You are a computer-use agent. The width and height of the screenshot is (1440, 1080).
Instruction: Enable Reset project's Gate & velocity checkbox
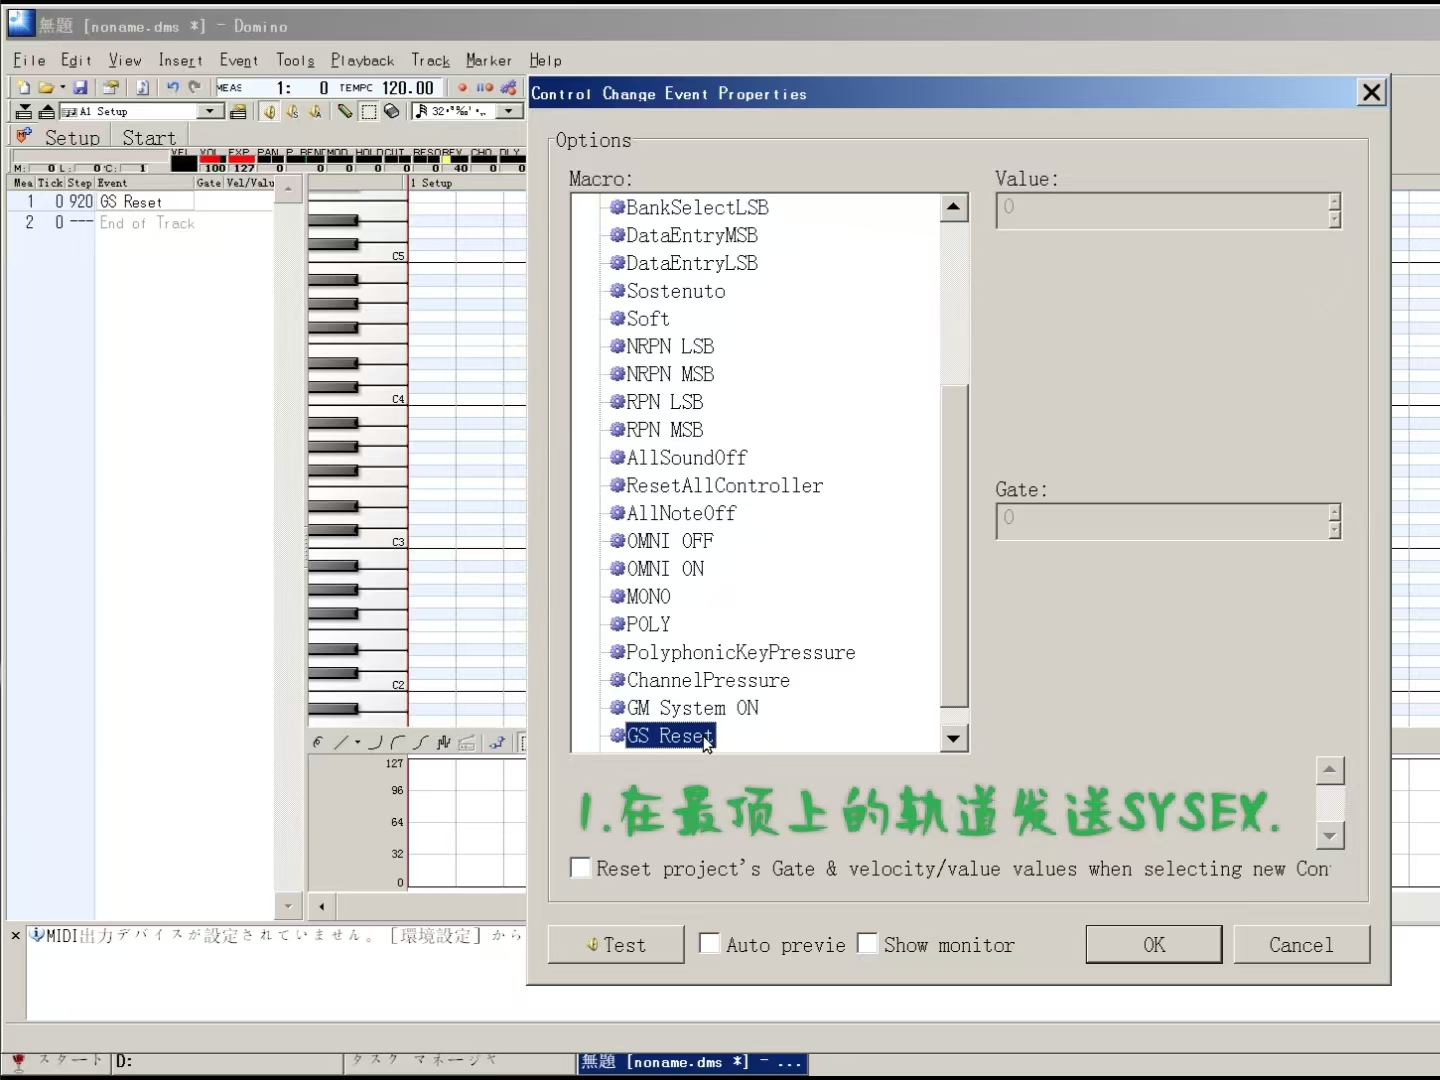tap(580, 867)
